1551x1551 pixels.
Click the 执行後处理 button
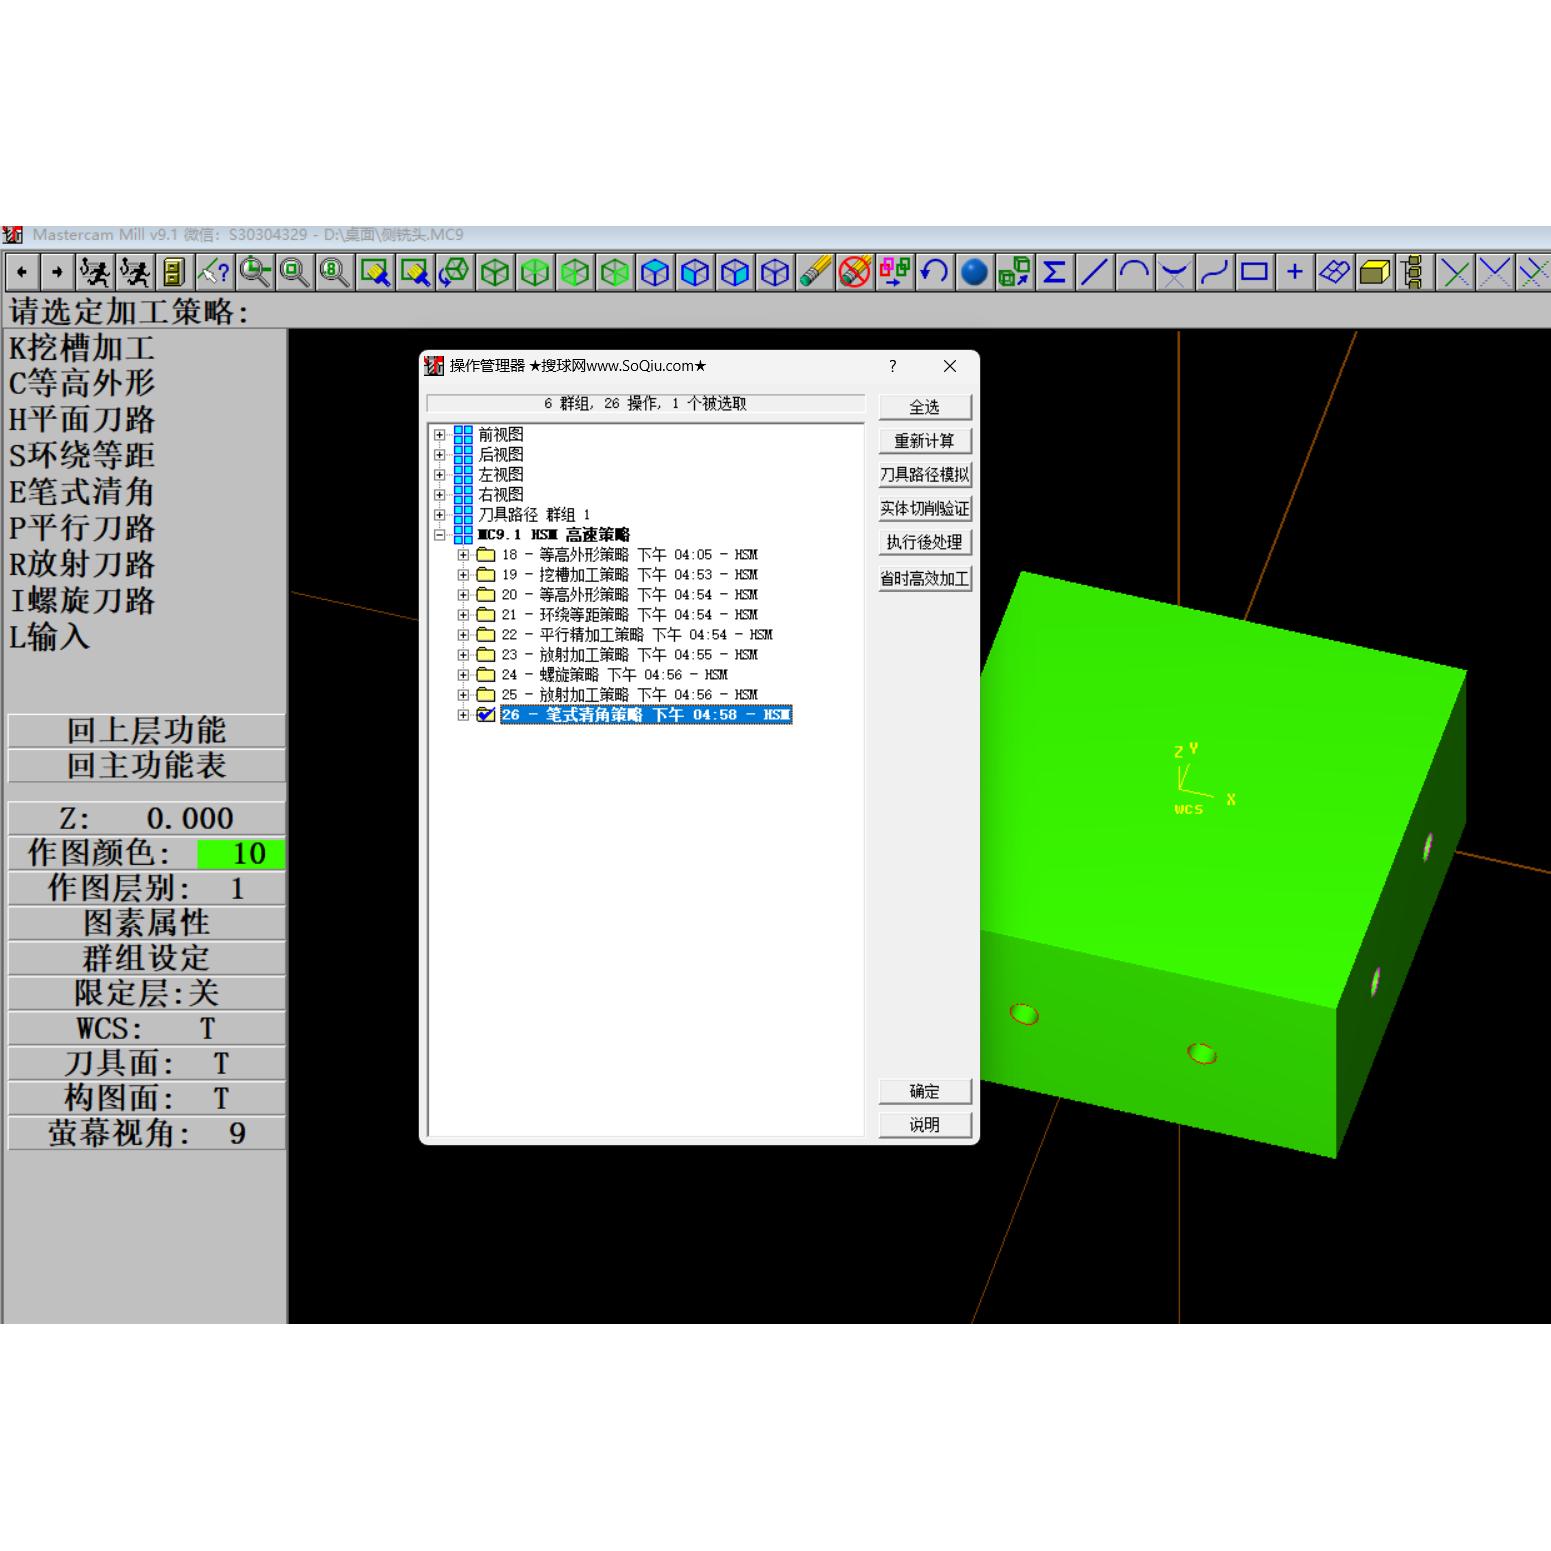(x=925, y=542)
